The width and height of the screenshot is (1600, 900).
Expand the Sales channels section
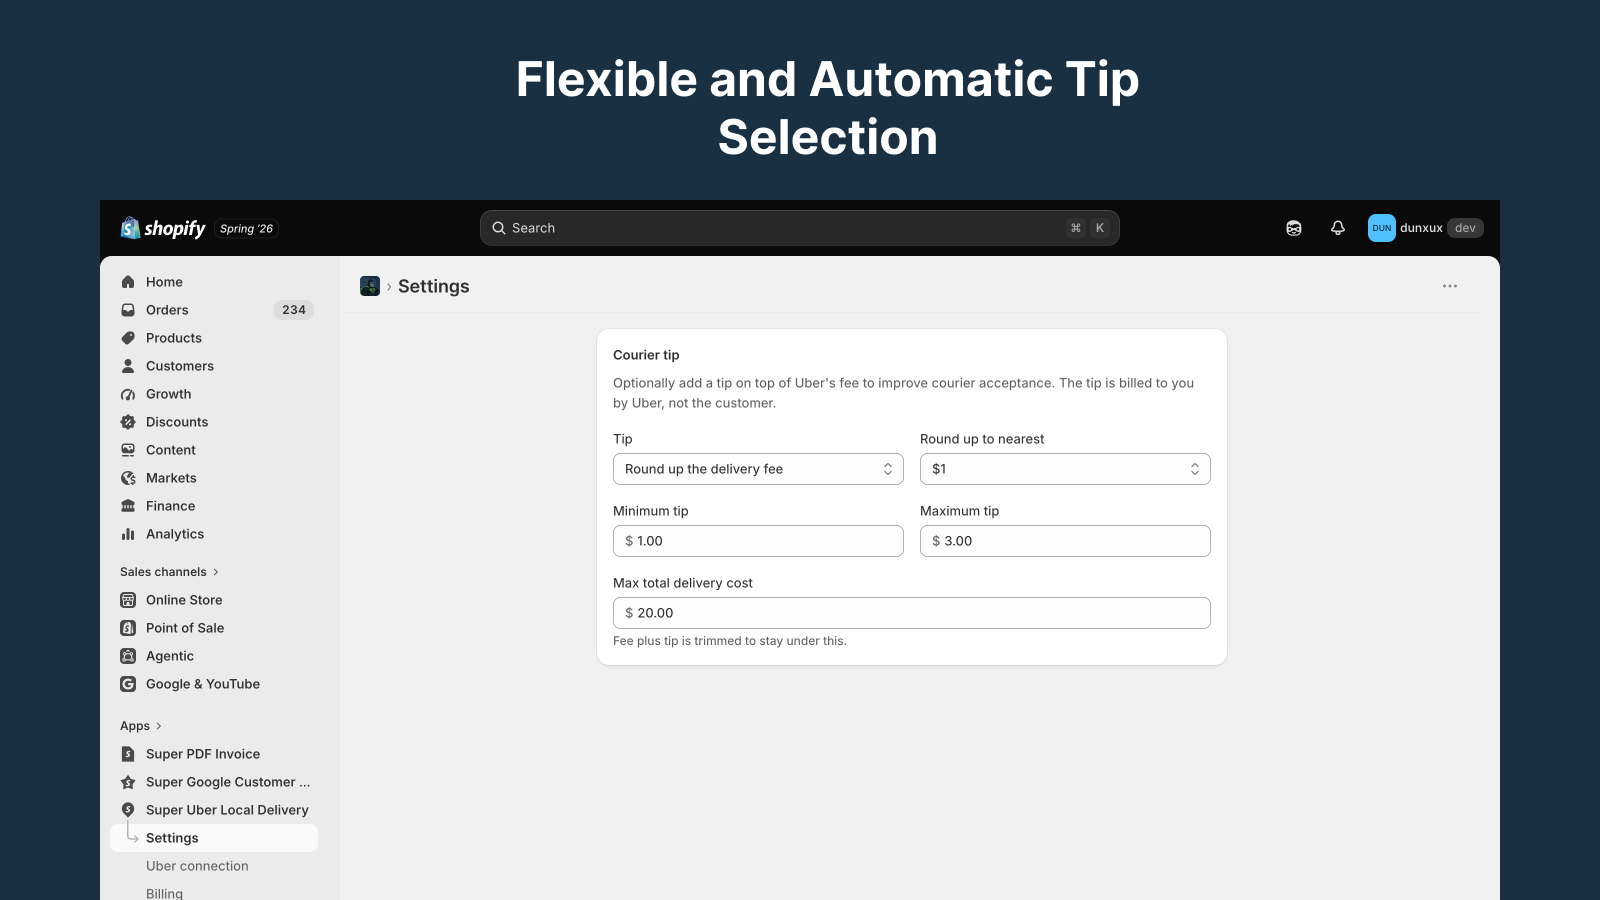(x=169, y=572)
